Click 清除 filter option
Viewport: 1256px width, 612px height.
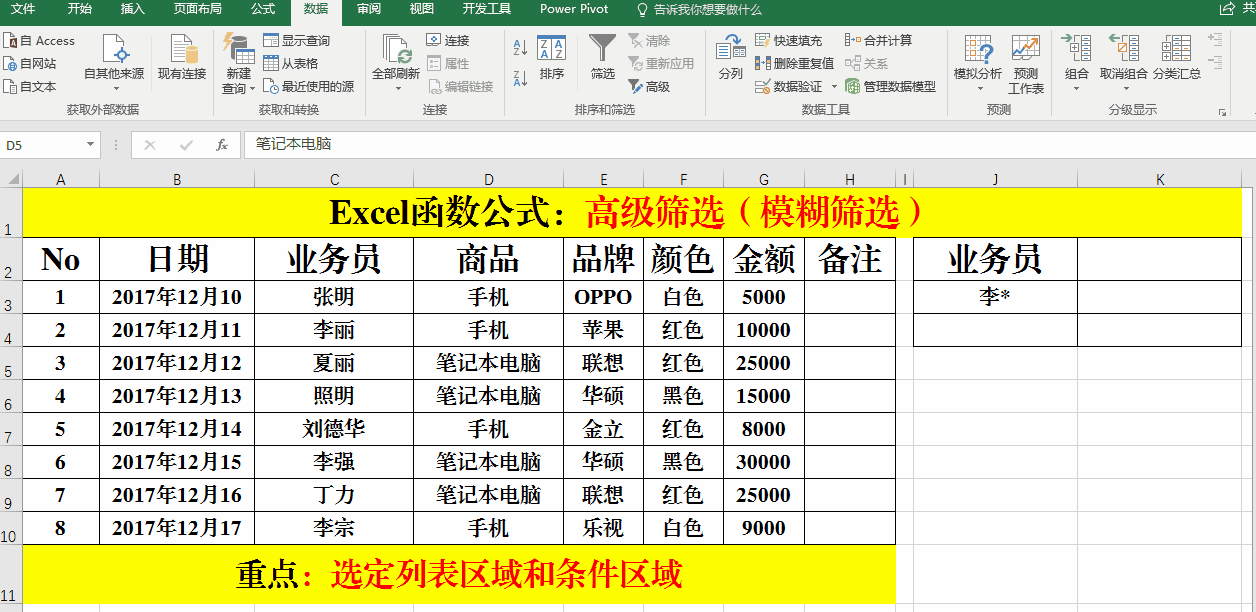click(x=650, y=41)
